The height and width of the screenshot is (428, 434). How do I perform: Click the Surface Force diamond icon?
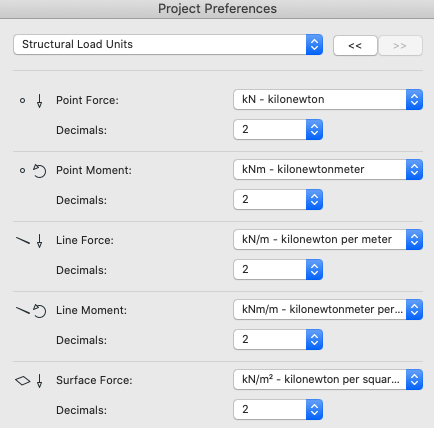tap(23, 380)
